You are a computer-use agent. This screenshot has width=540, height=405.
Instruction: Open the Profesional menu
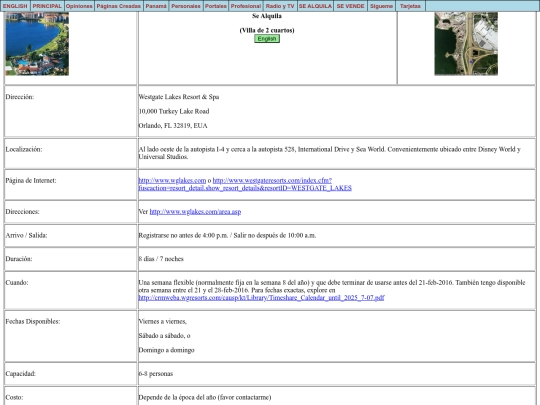(x=246, y=6)
